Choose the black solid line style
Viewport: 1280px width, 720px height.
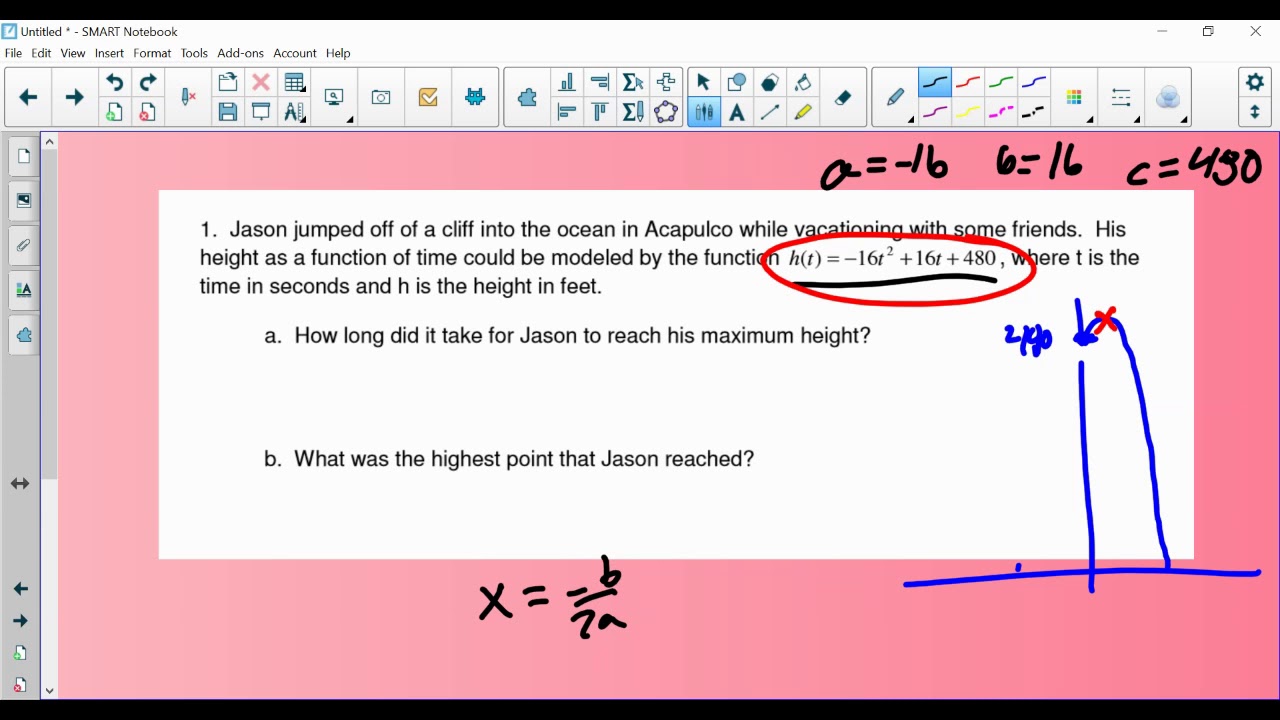(x=935, y=82)
